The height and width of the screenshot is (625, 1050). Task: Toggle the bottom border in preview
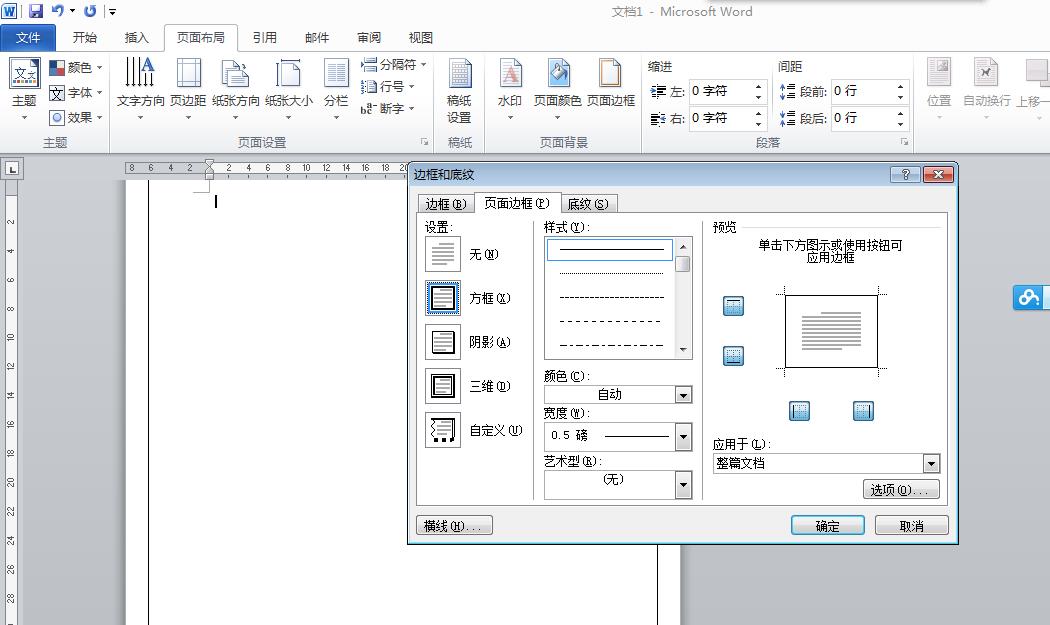click(733, 356)
